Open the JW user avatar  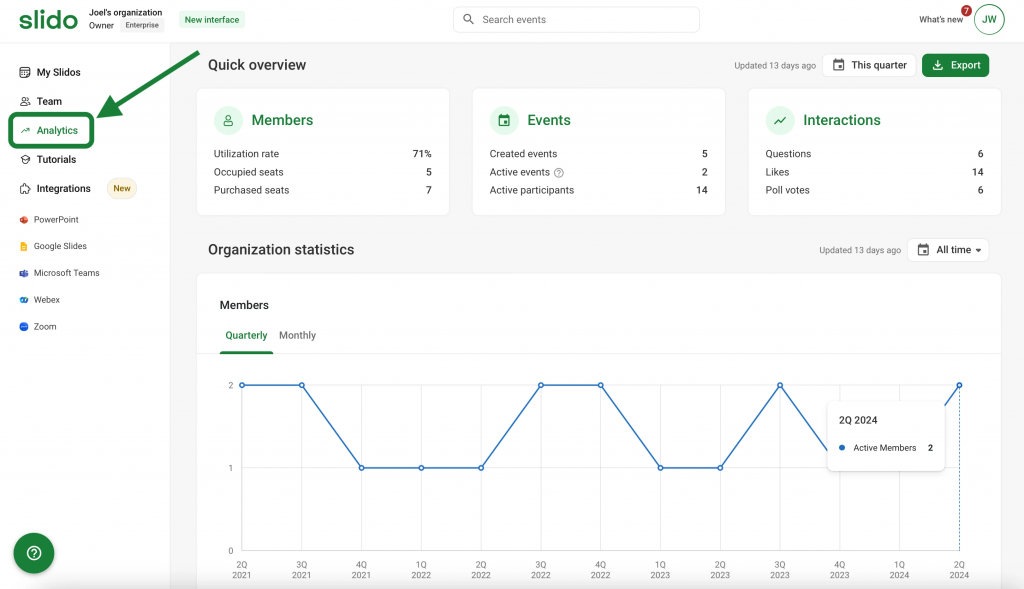[x=989, y=20]
